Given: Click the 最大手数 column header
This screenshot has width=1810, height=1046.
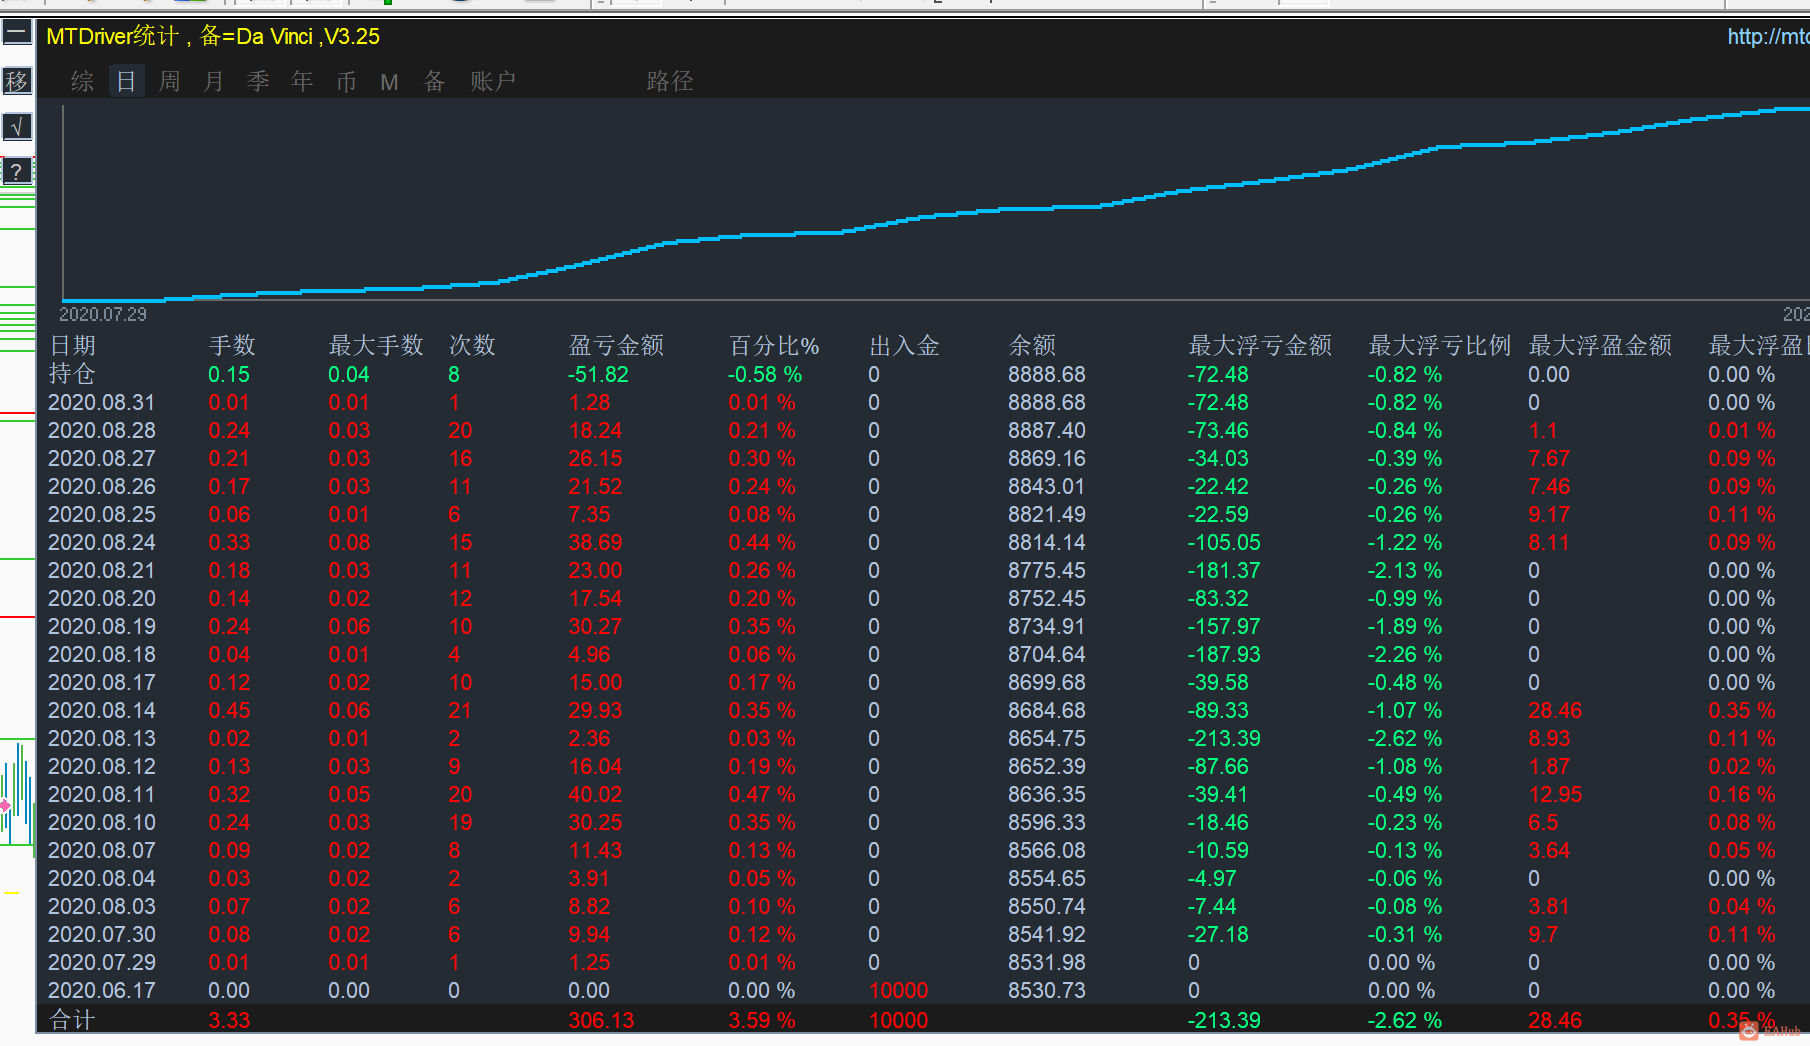Looking at the screenshot, I should 376,346.
